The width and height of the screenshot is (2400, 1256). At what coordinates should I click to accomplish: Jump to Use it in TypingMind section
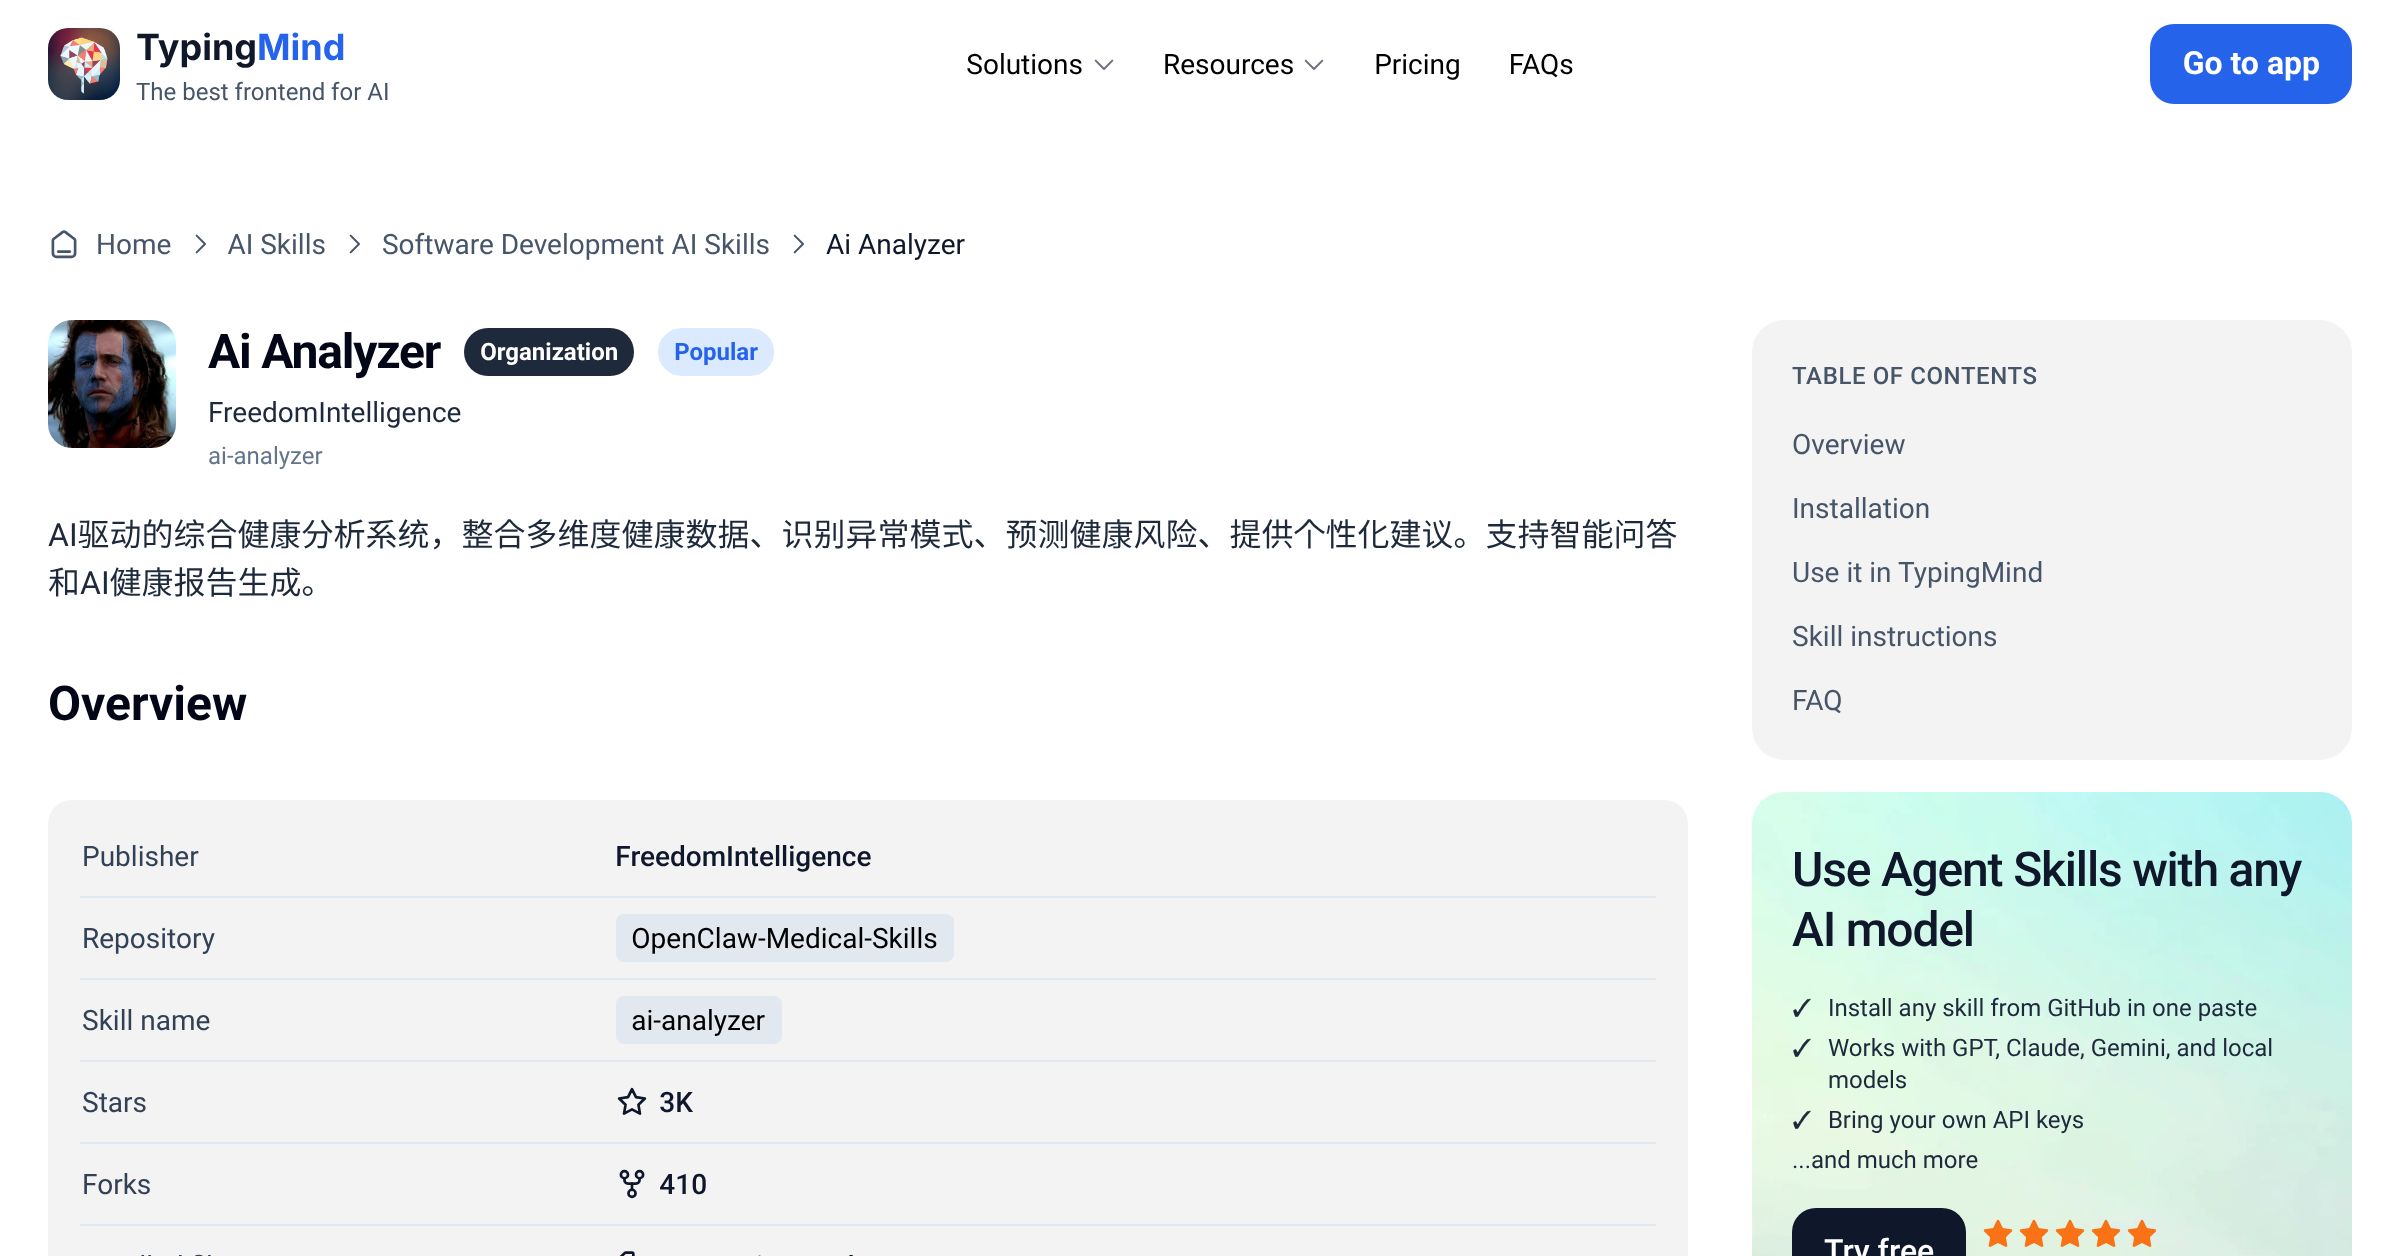pyautogui.click(x=1917, y=572)
